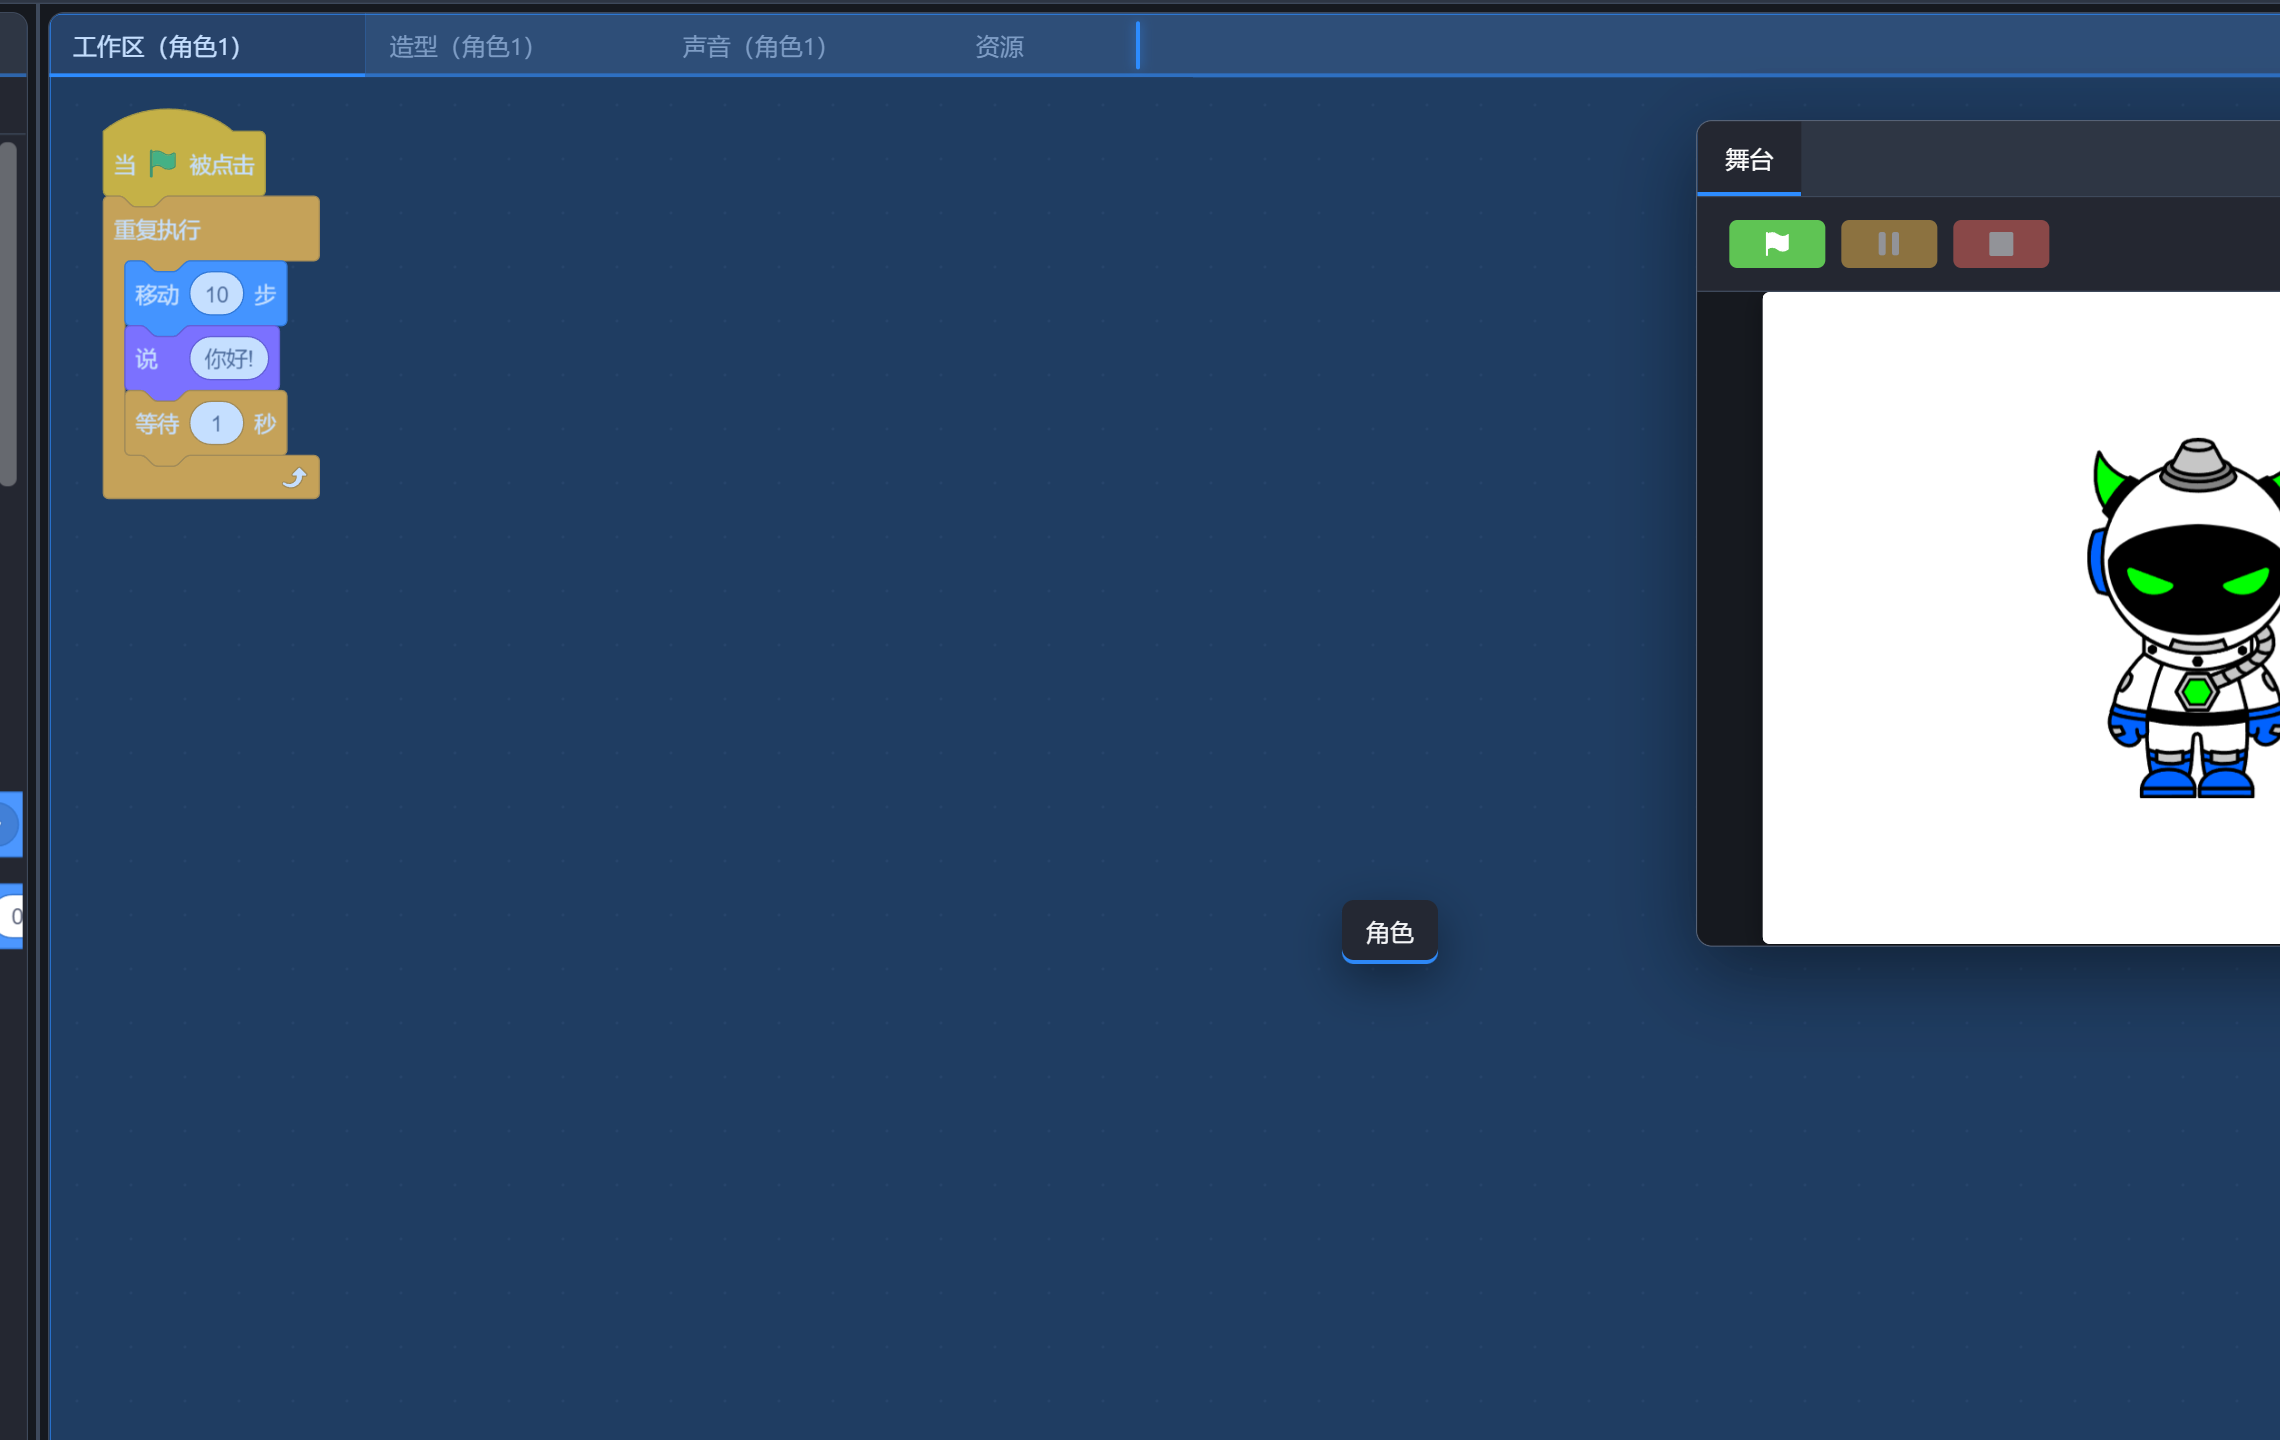Edit the 你好! text in 说 block
This screenshot has height=1440, width=2280.
[229, 358]
